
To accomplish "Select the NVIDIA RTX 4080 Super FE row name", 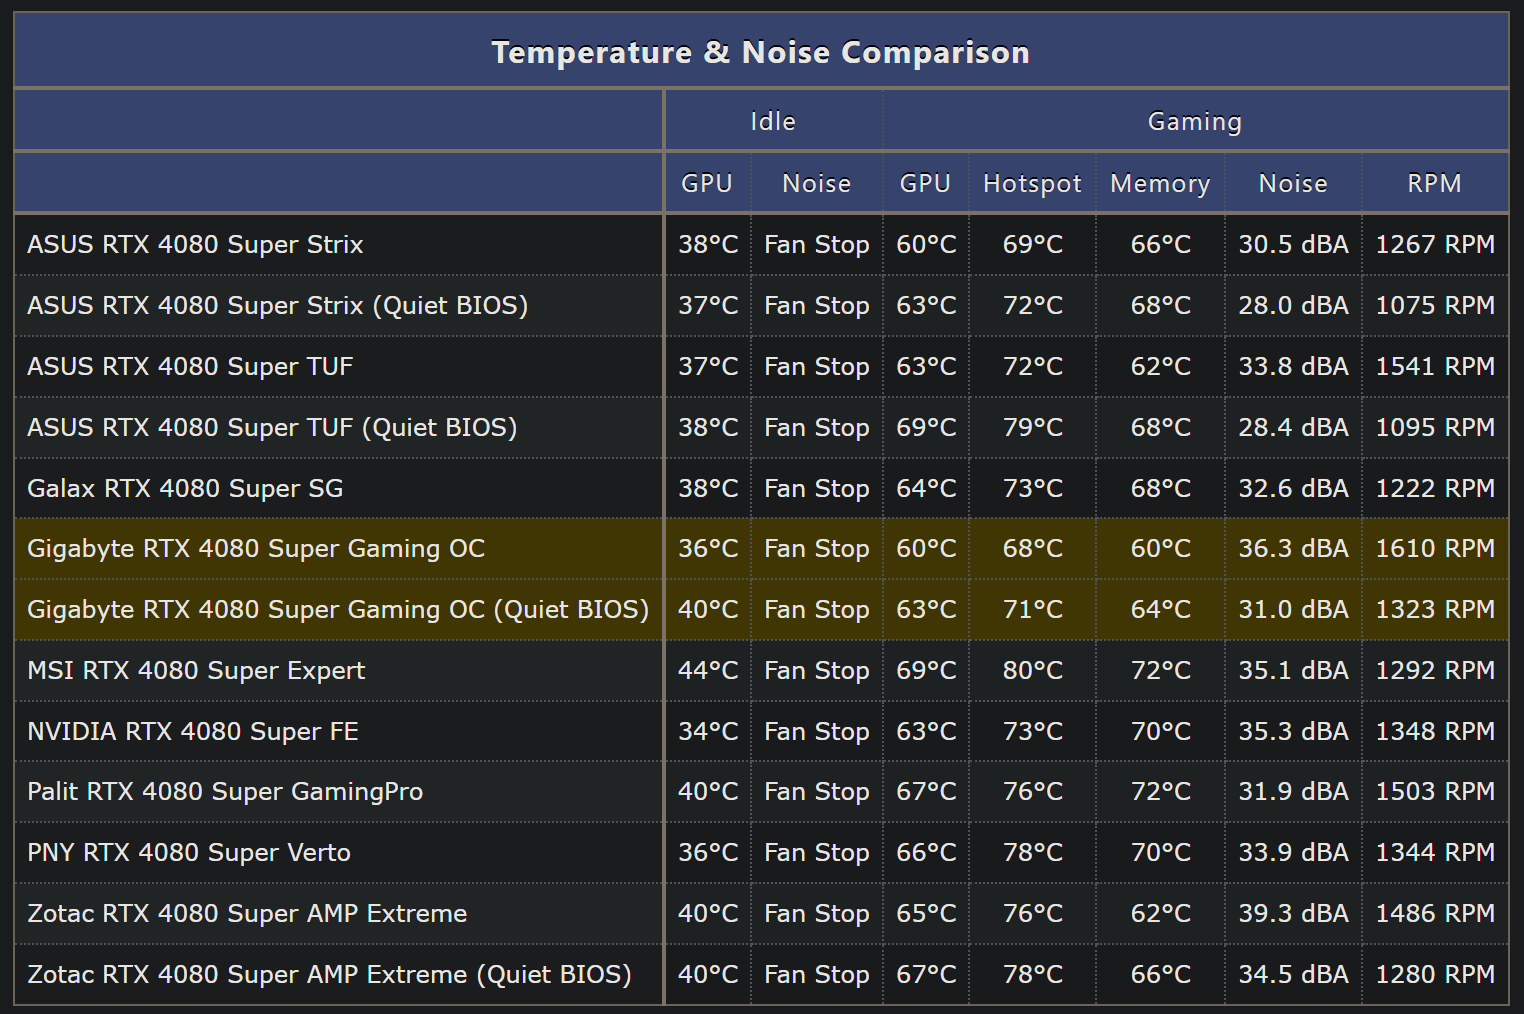I will 192,731.
